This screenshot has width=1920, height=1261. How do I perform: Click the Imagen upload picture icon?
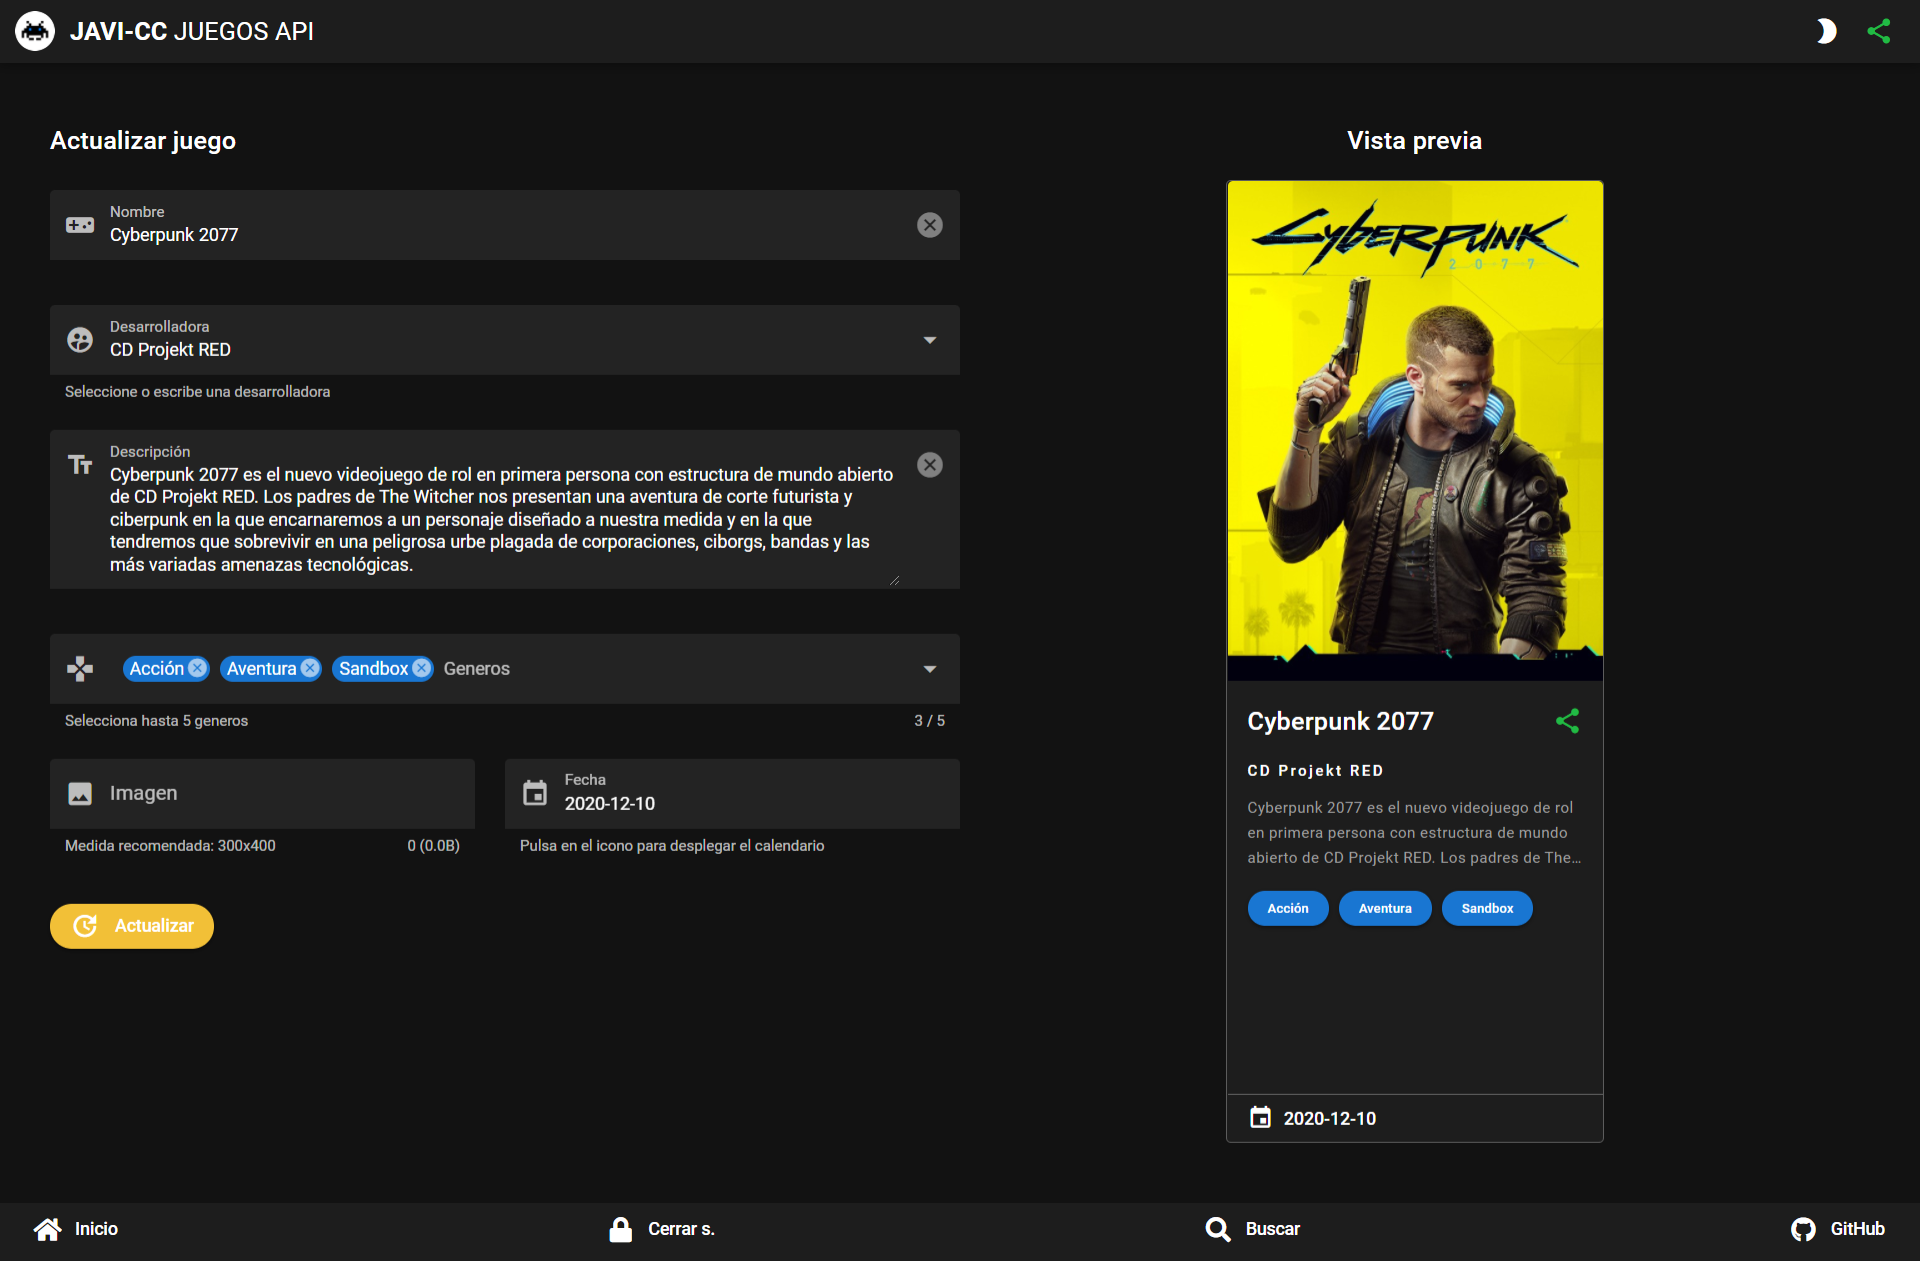pyautogui.click(x=80, y=793)
